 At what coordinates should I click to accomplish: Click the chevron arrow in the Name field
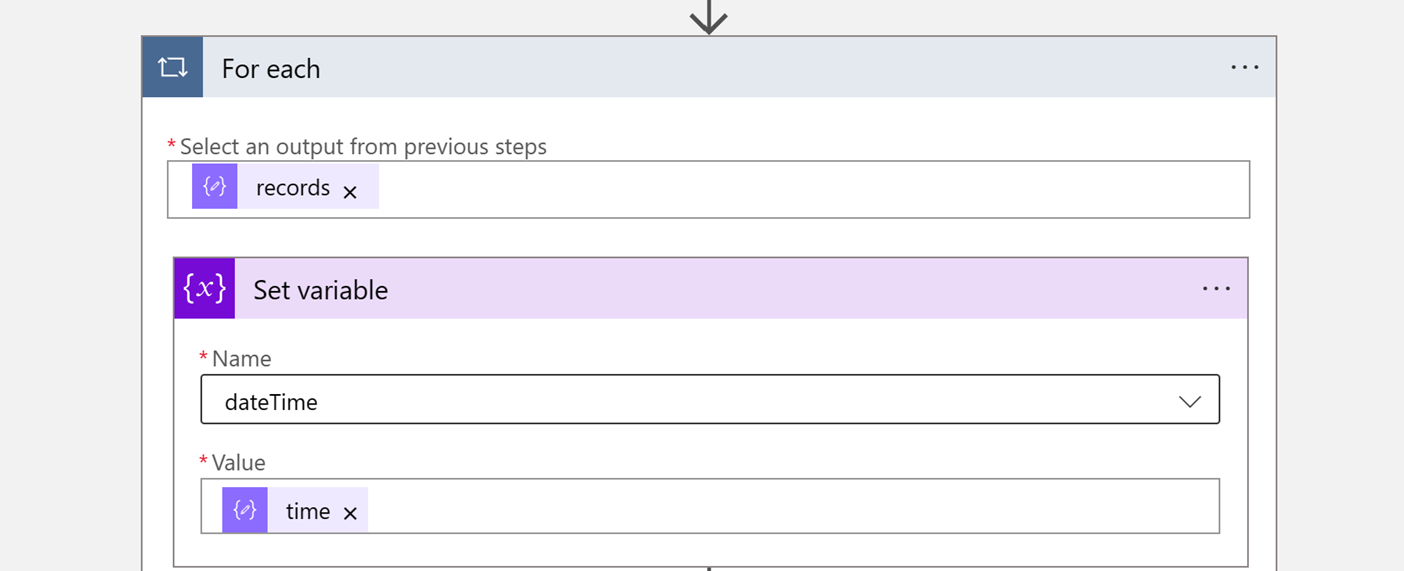tap(1189, 401)
